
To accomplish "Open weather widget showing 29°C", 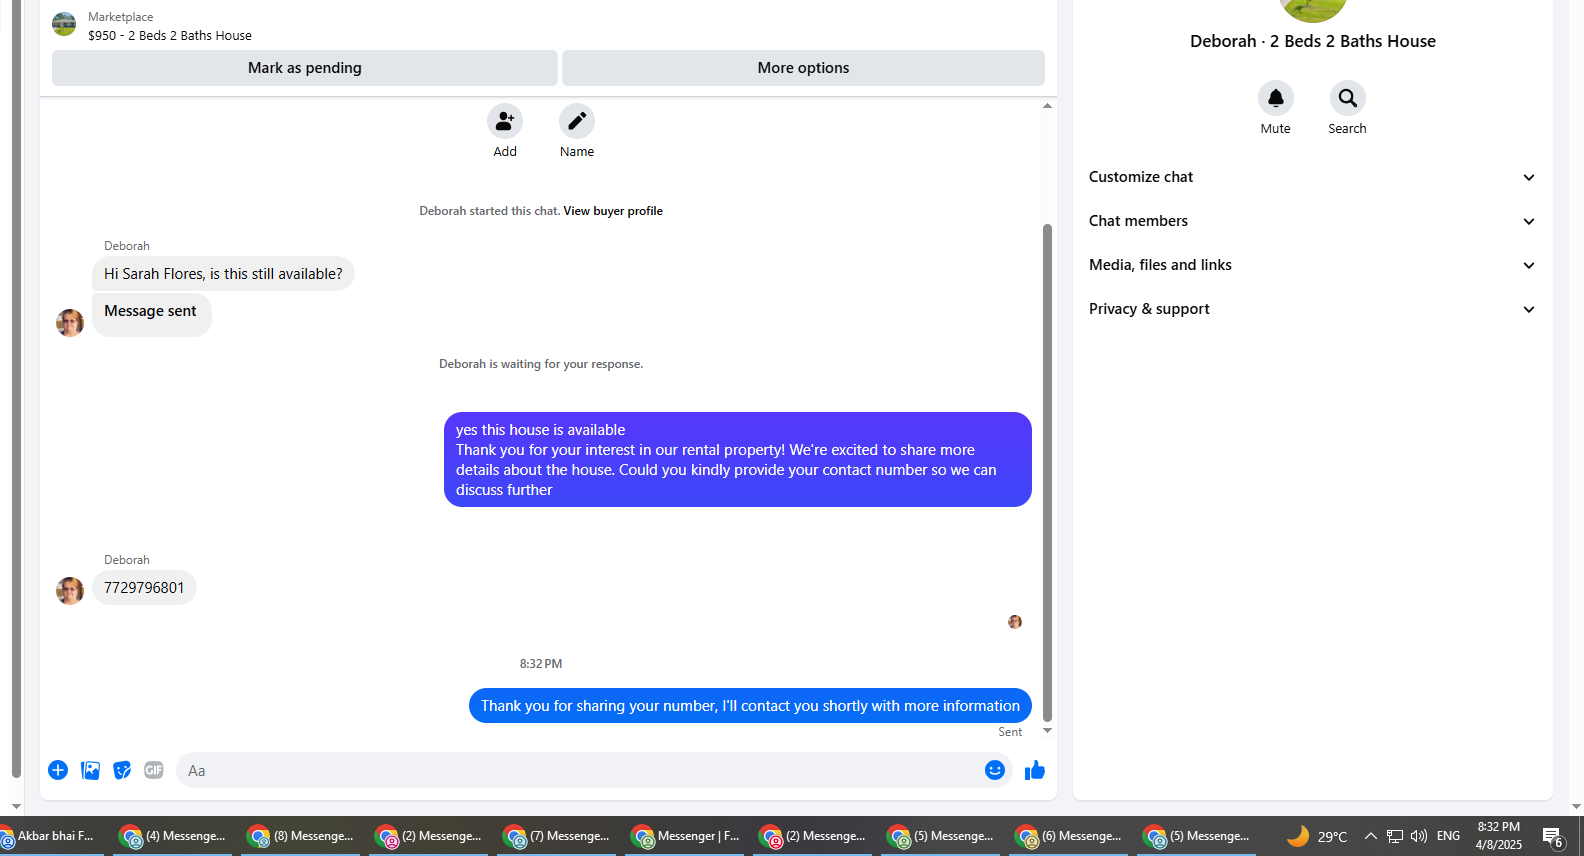I will [1317, 836].
